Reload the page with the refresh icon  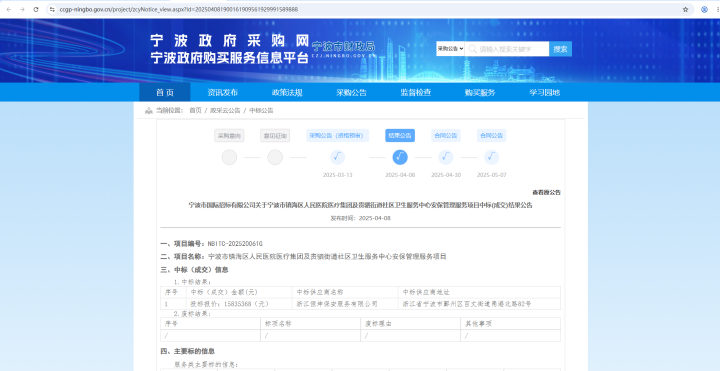point(36,9)
